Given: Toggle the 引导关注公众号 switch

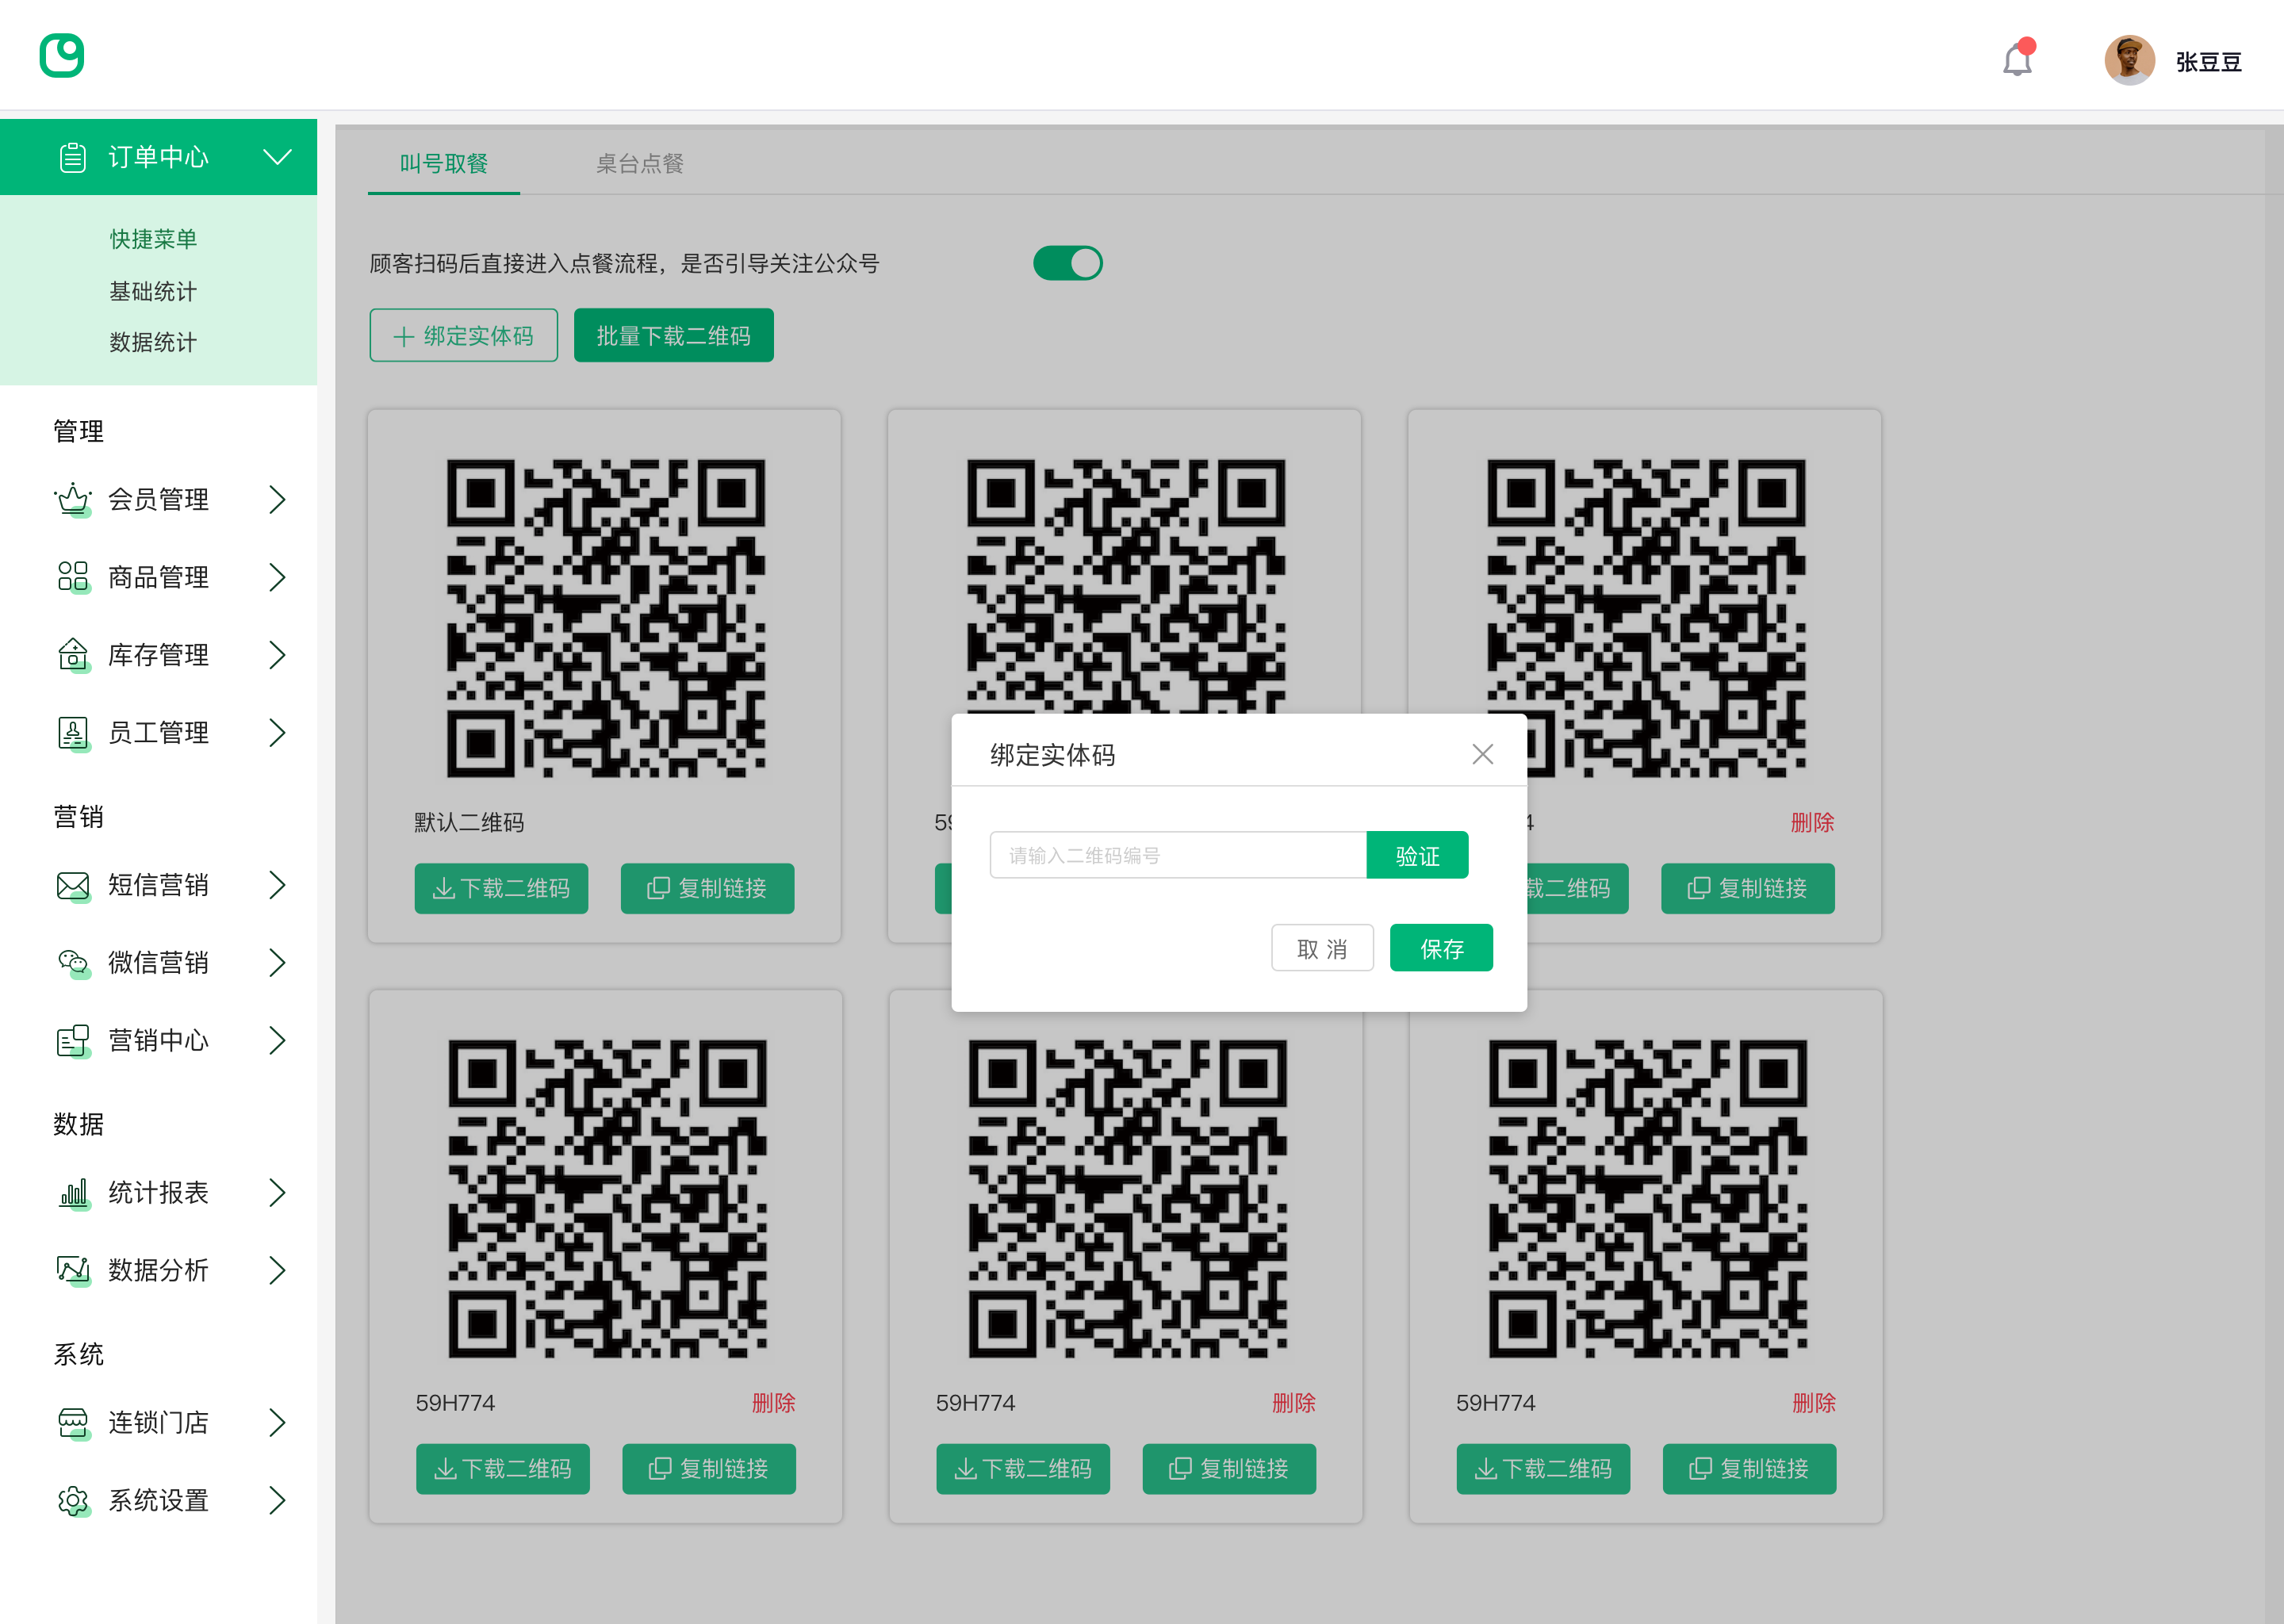Looking at the screenshot, I should click(1067, 263).
